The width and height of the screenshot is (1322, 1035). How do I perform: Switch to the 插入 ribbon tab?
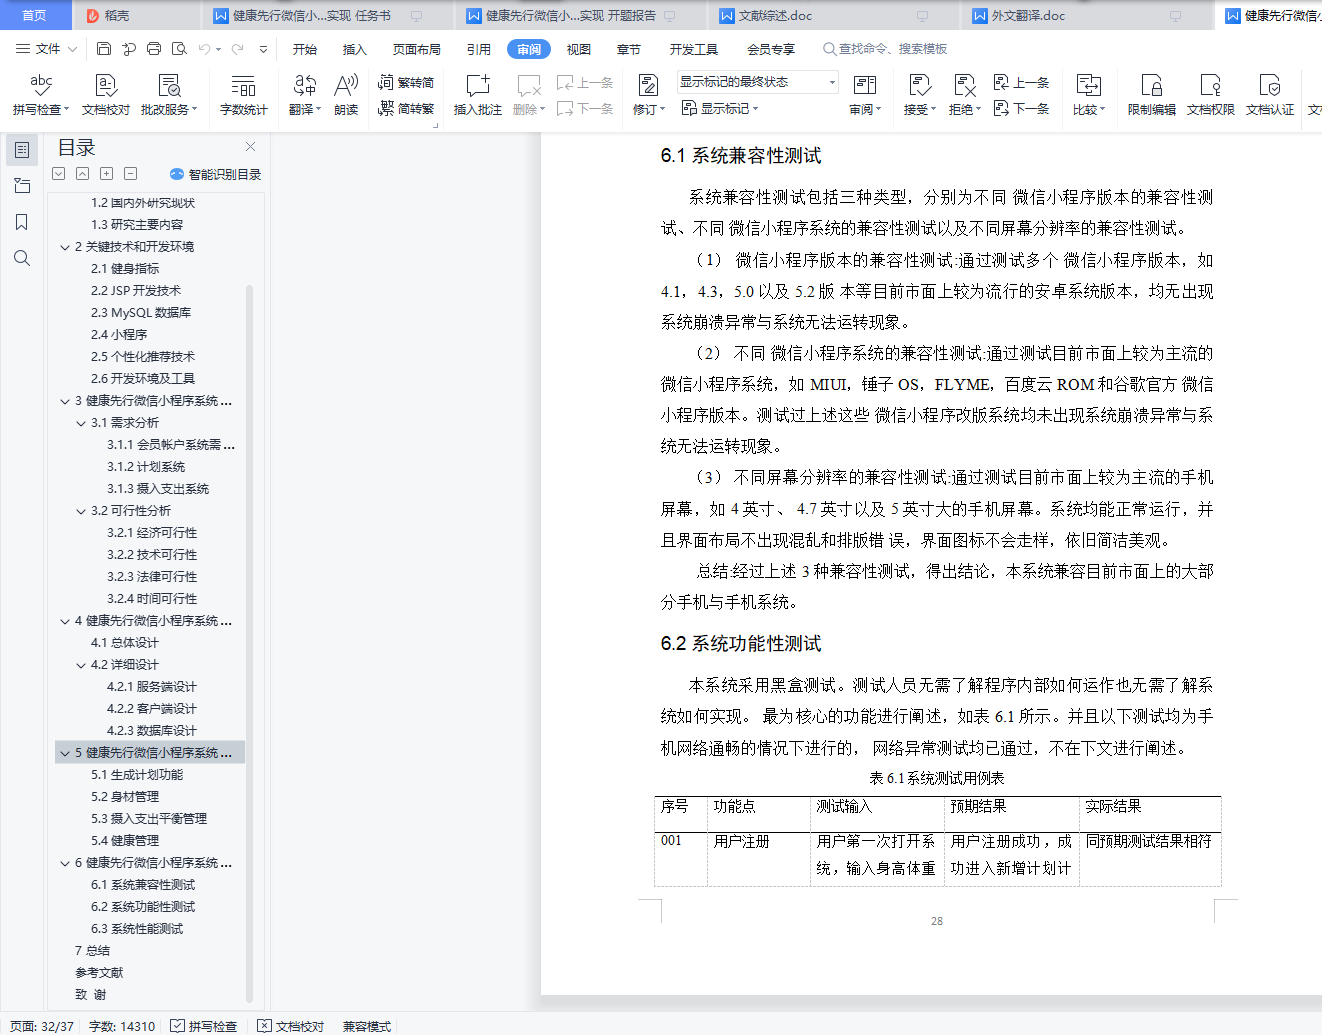click(x=355, y=49)
